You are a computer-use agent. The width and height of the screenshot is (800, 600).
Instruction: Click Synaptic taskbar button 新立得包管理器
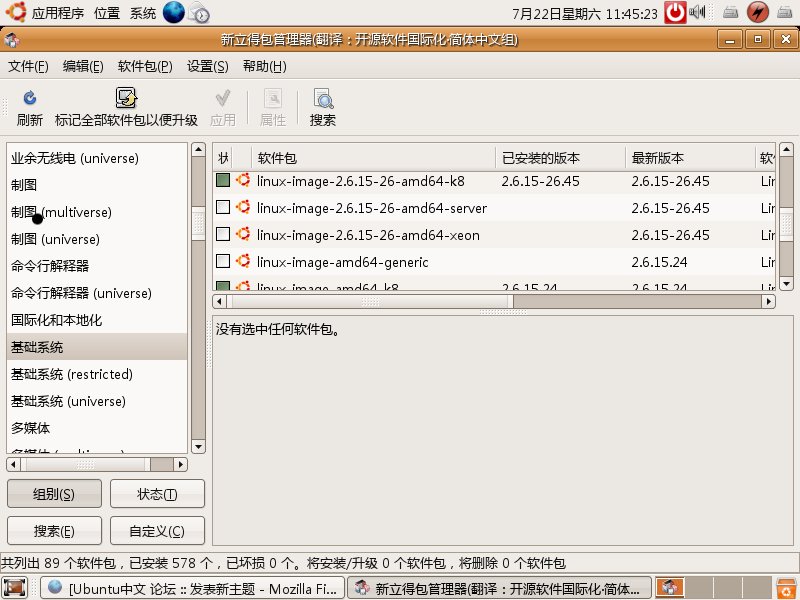click(x=499, y=588)
